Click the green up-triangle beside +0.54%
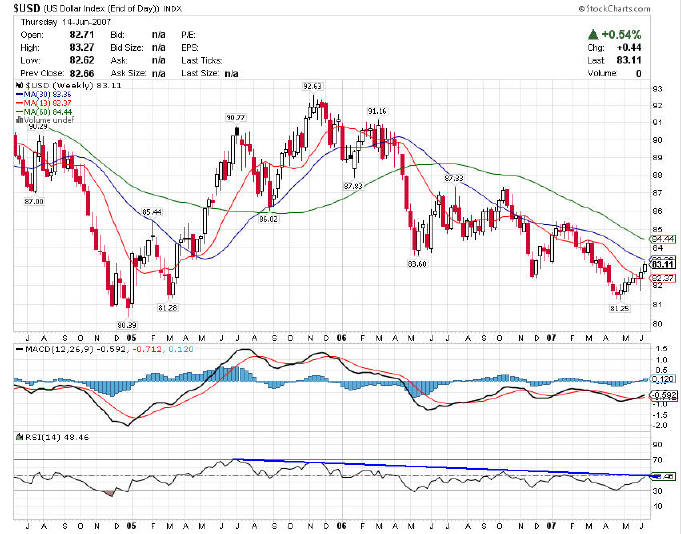Screen dimensions: 681x534 [593, 35]
